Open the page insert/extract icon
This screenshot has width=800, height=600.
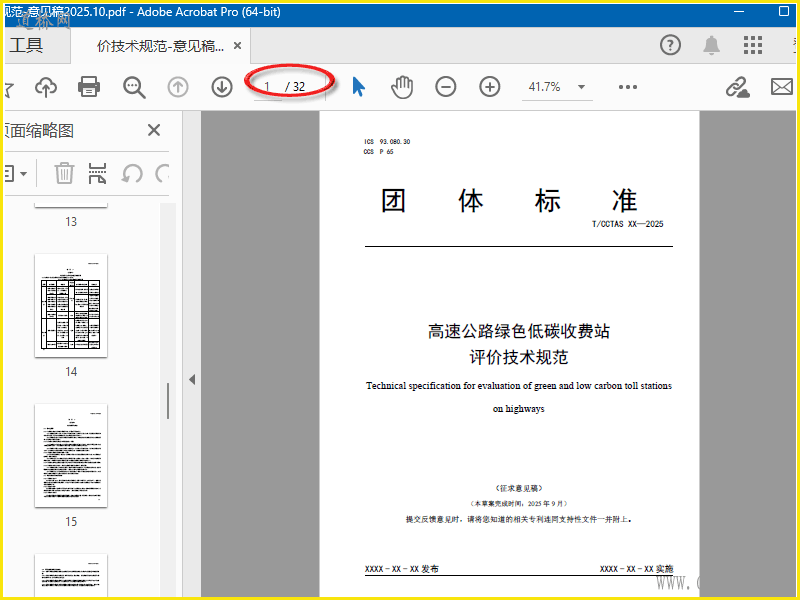coord(97,173)
